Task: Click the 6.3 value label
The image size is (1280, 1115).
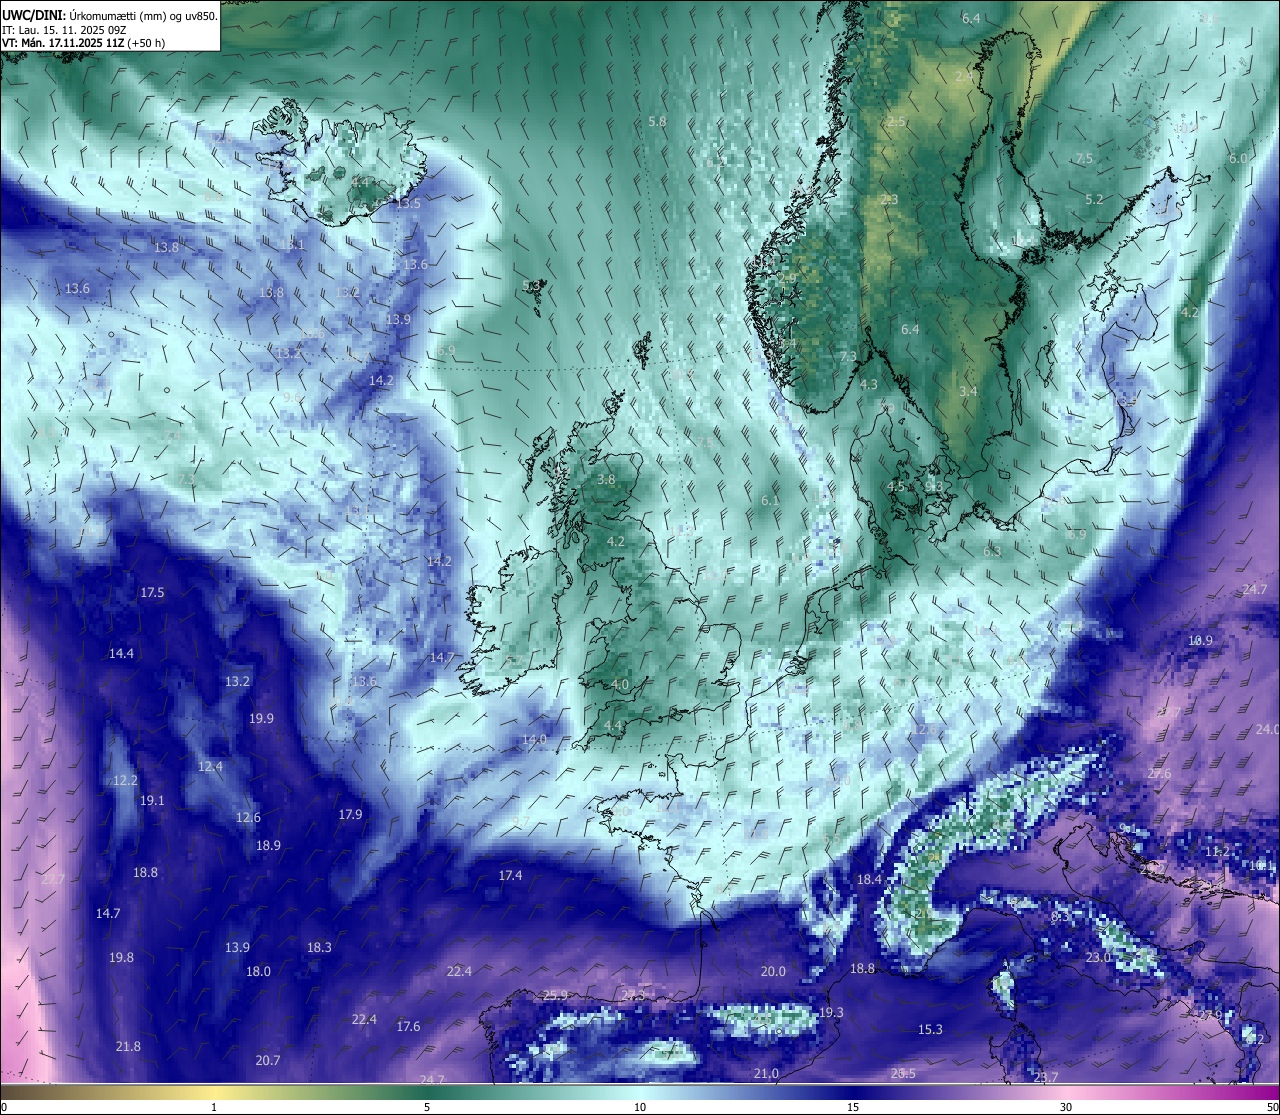Action: pyautogui.click(x=992, y=552)
